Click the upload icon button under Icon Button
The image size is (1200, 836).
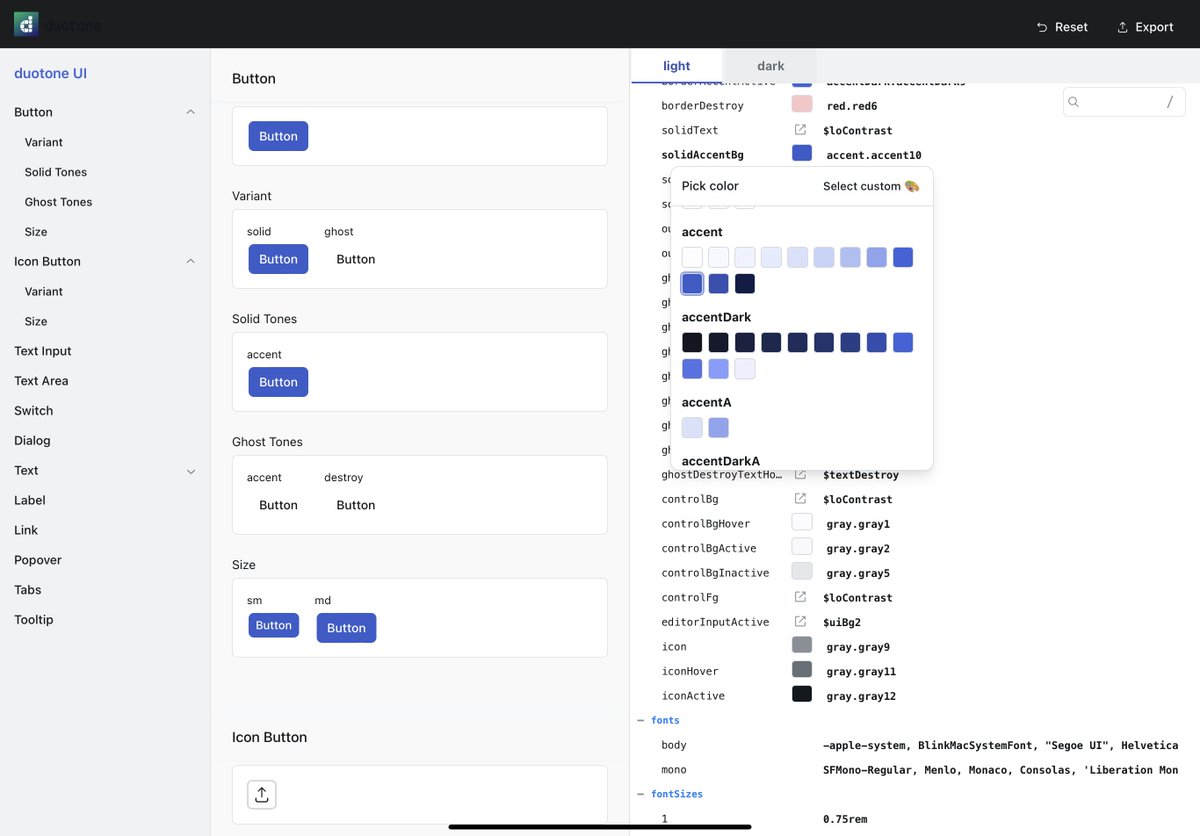[x=262, y=794]
